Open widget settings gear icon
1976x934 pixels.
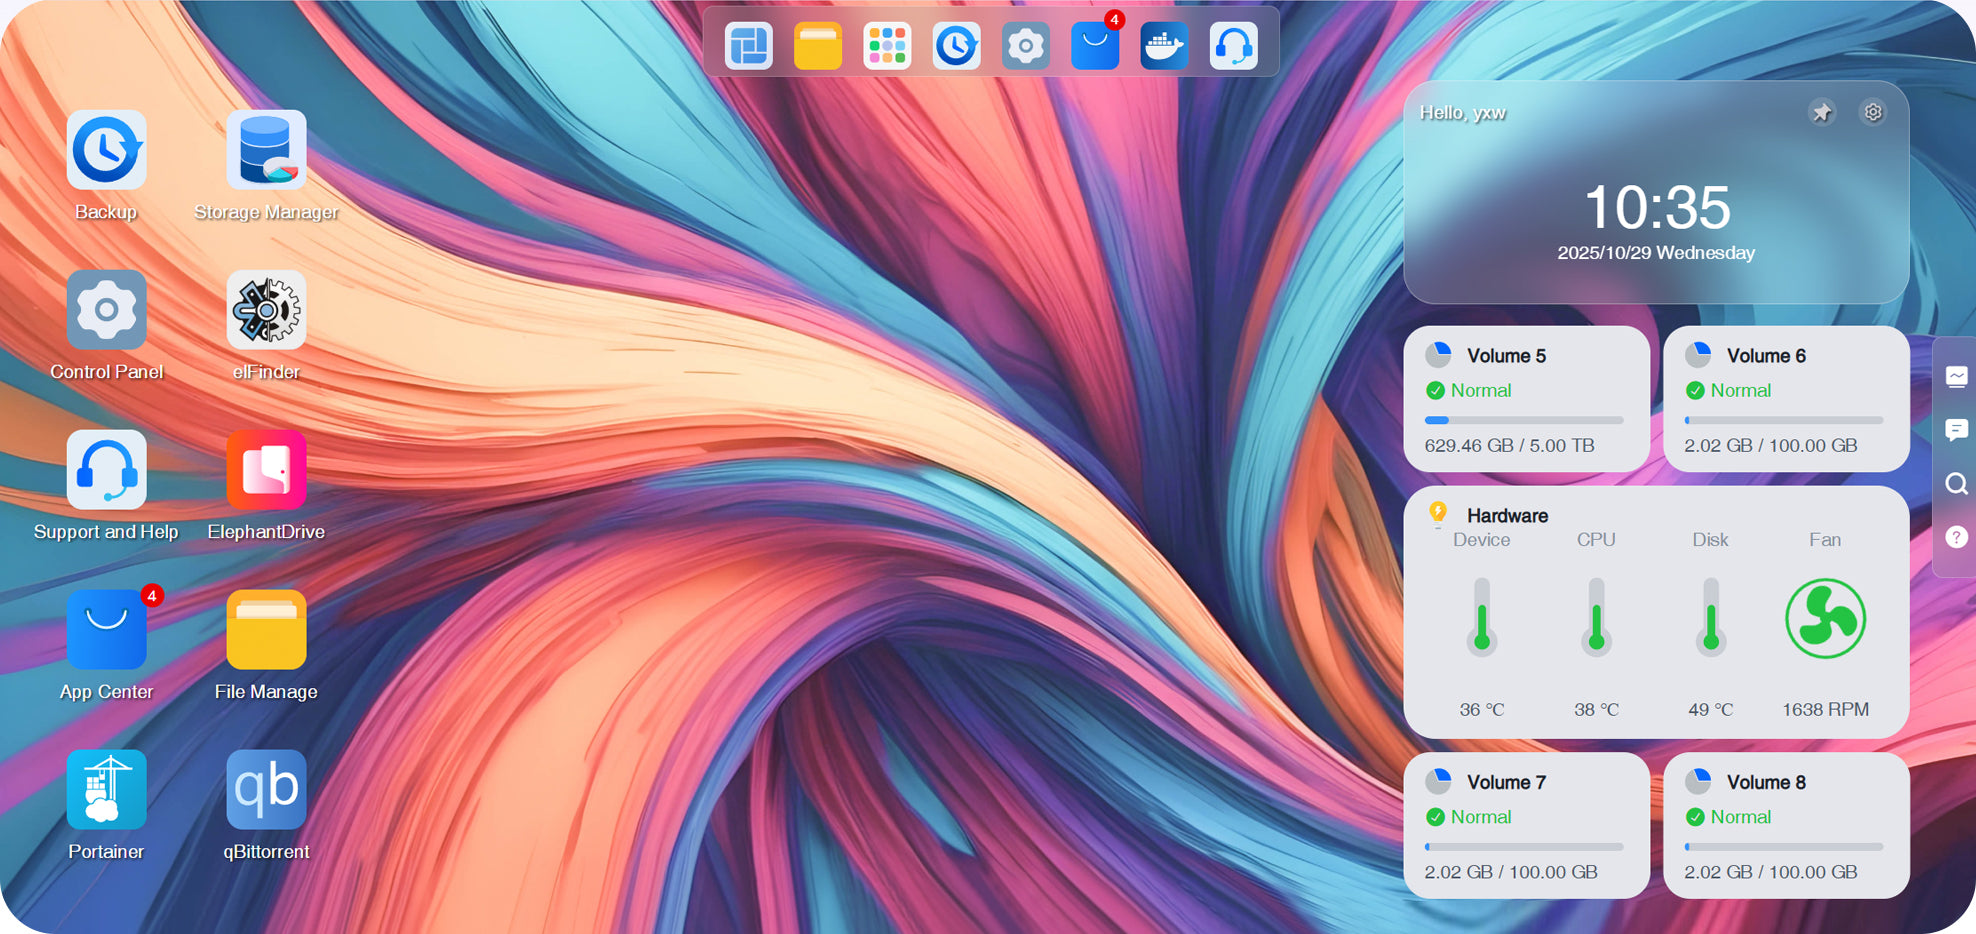tap(1873, 112)
